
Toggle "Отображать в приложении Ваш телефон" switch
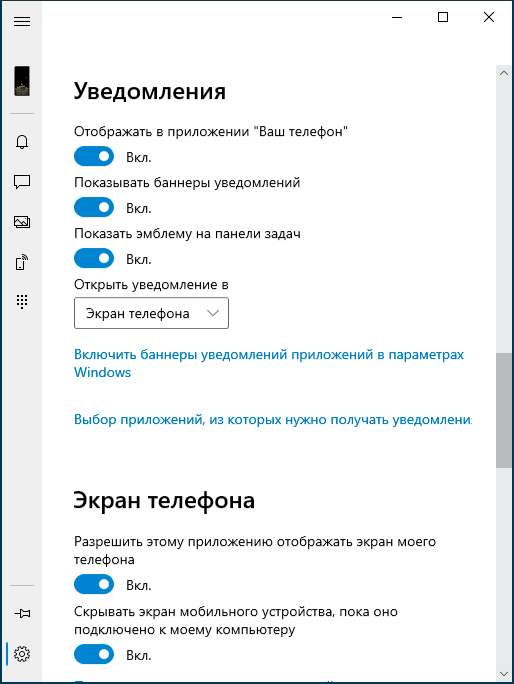point(94,156)
